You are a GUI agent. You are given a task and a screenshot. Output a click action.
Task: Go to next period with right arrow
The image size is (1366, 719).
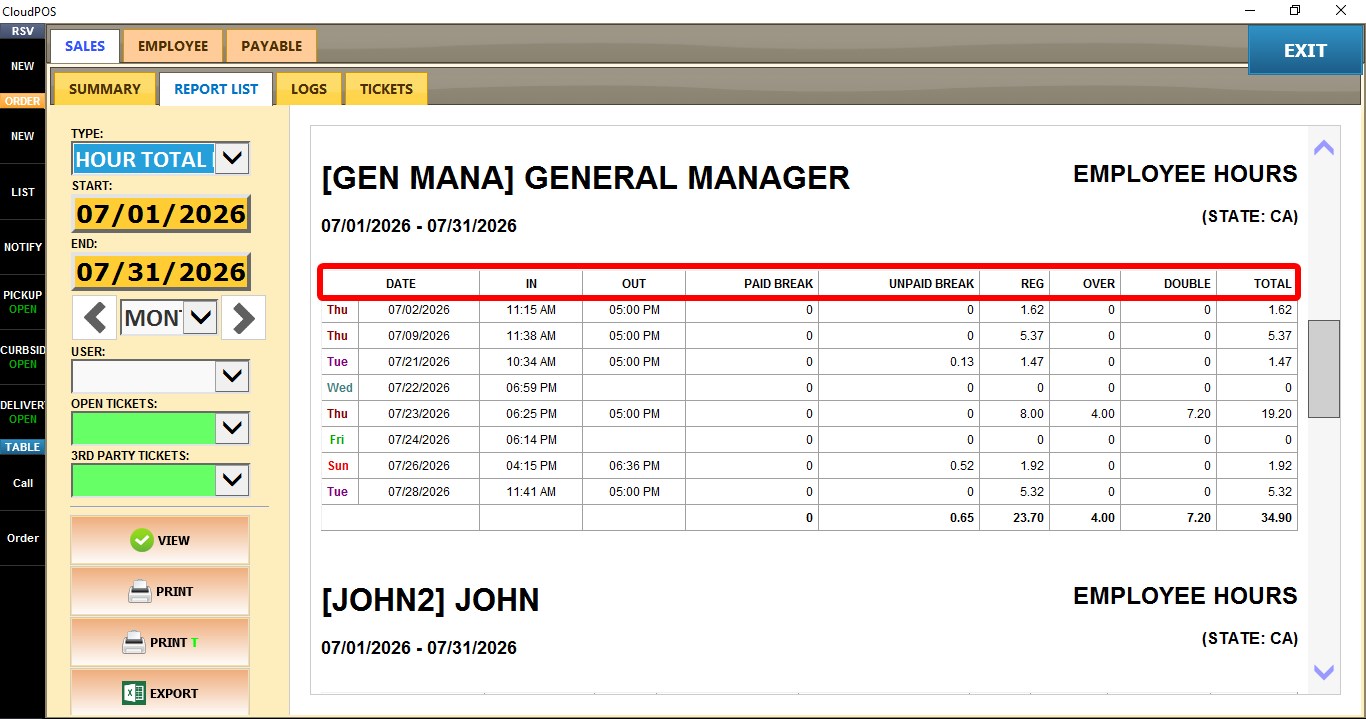[243, 319]
